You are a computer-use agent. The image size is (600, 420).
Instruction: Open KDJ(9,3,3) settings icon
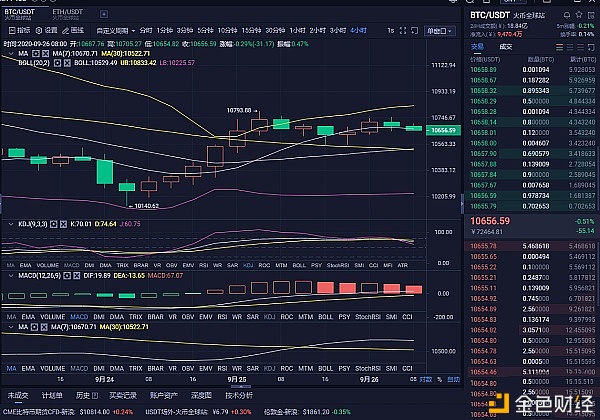tap(54, 224)
